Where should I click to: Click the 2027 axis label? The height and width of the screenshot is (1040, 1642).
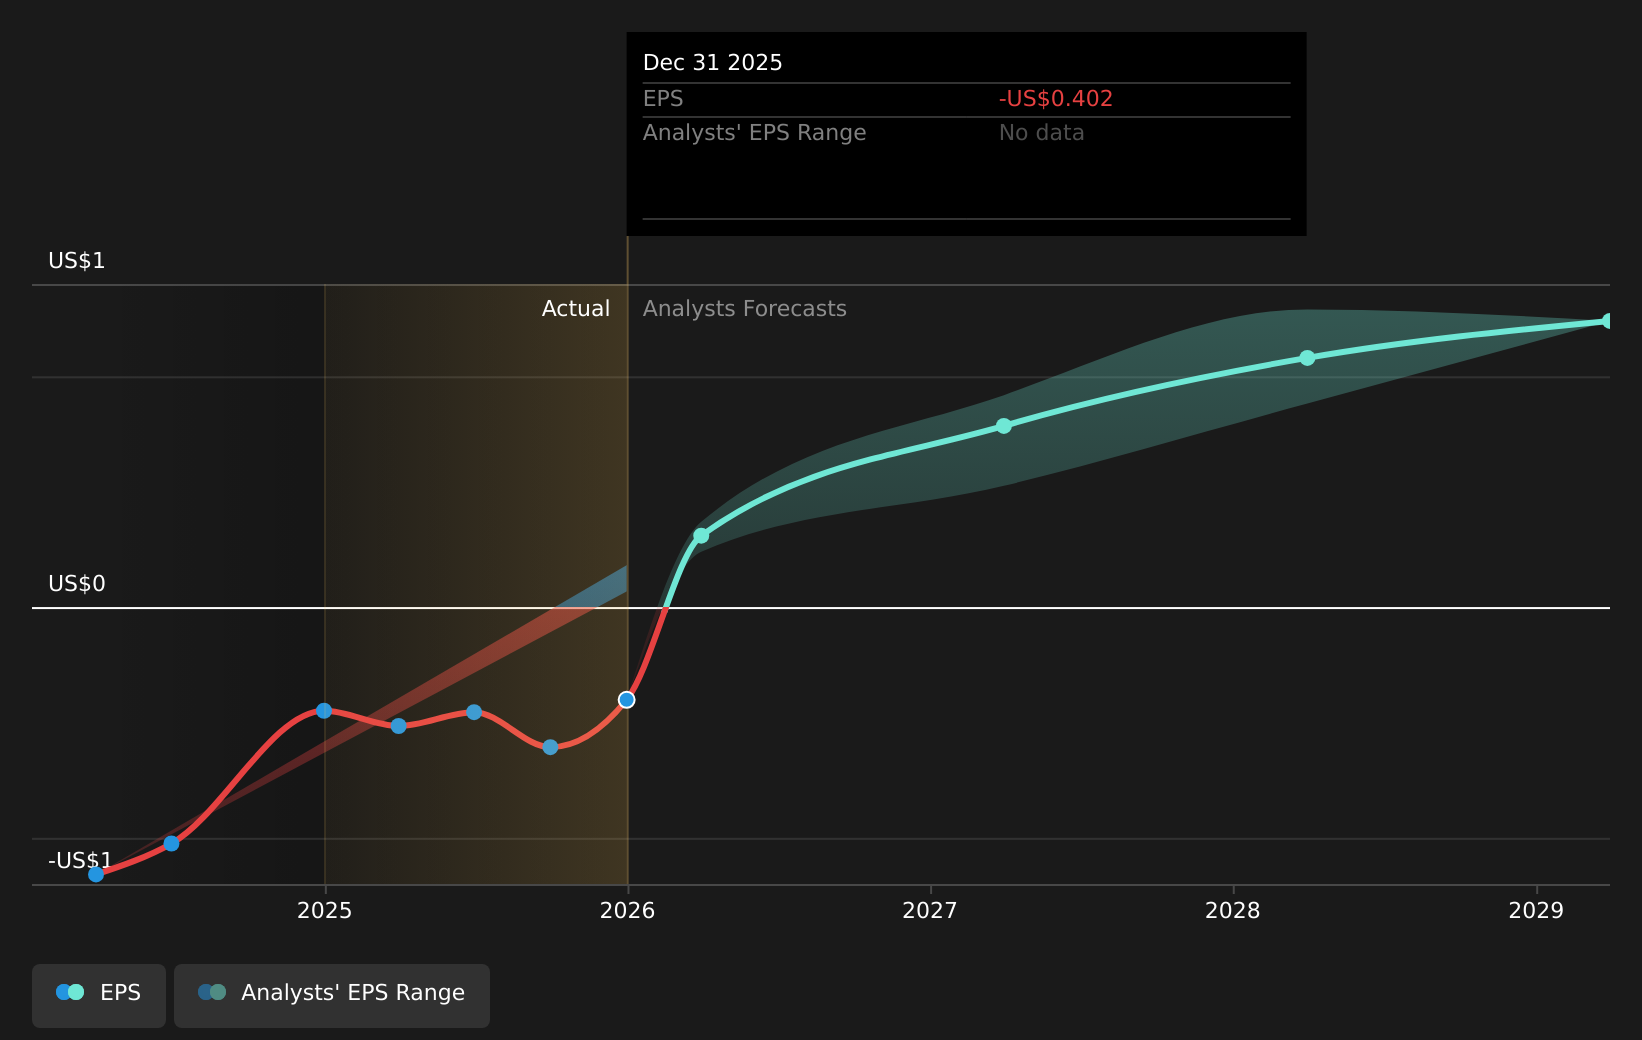click(930, 911)
